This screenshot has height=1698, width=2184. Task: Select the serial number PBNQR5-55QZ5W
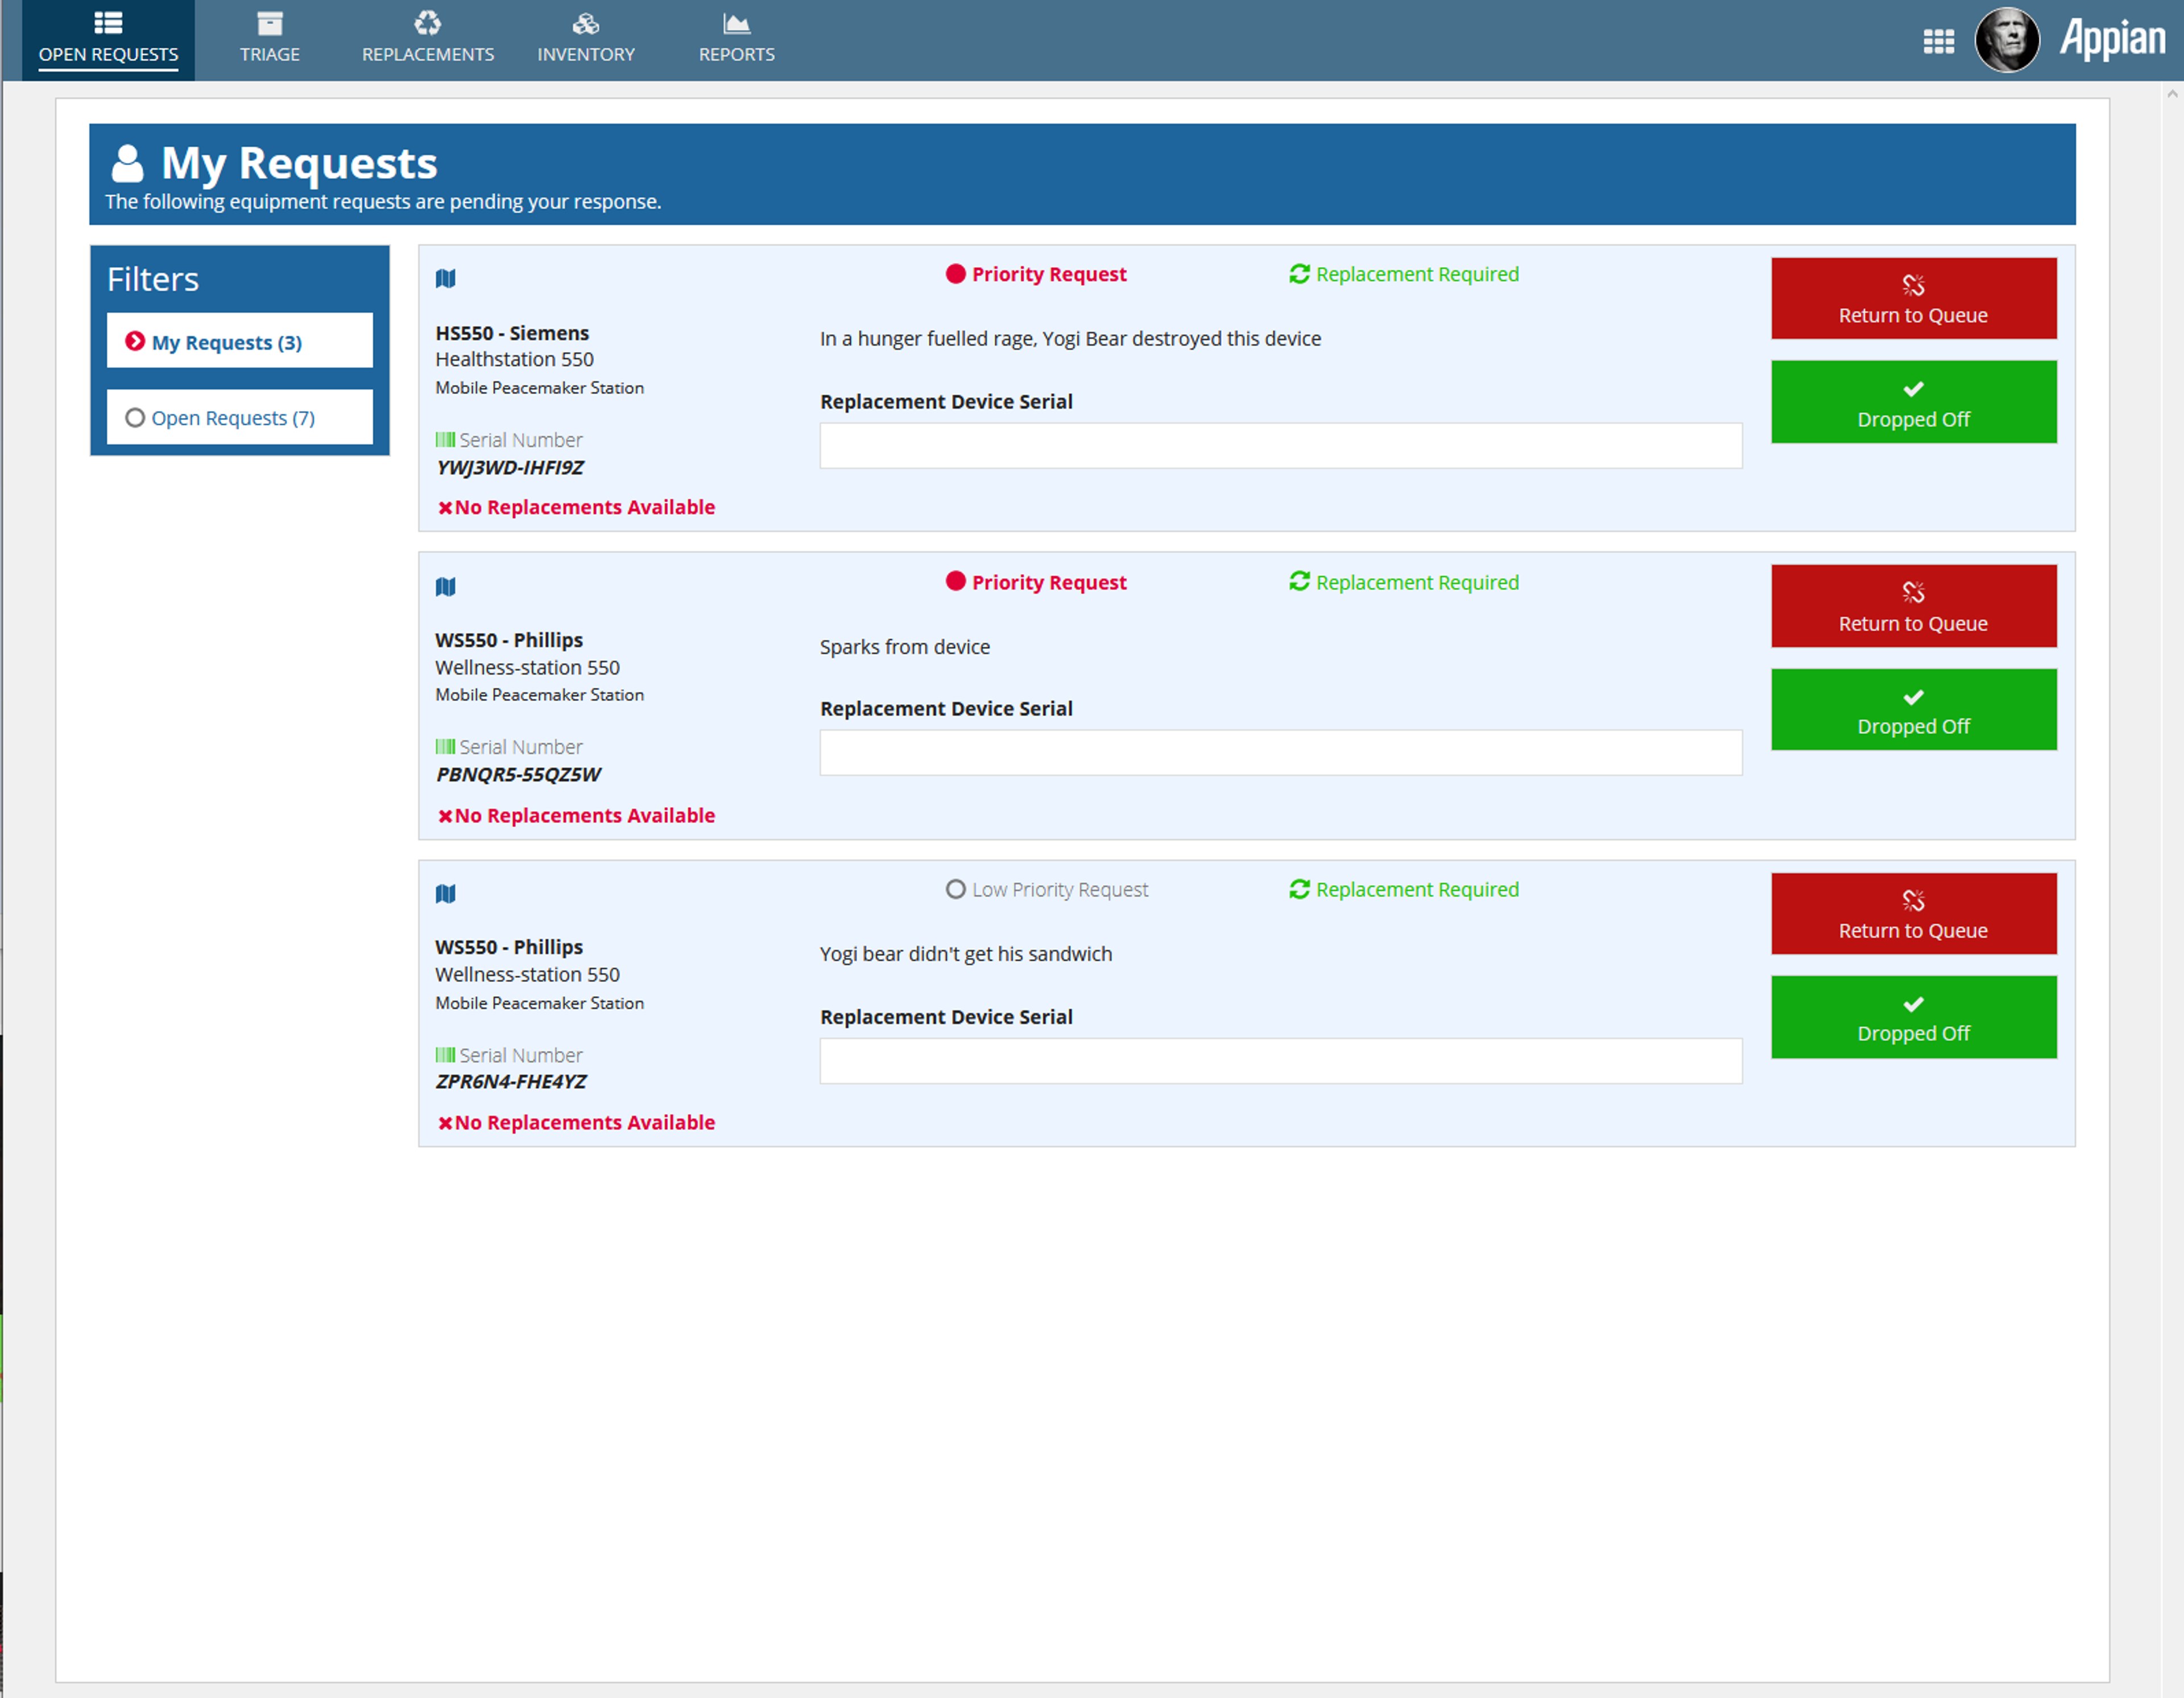point(519,774)
